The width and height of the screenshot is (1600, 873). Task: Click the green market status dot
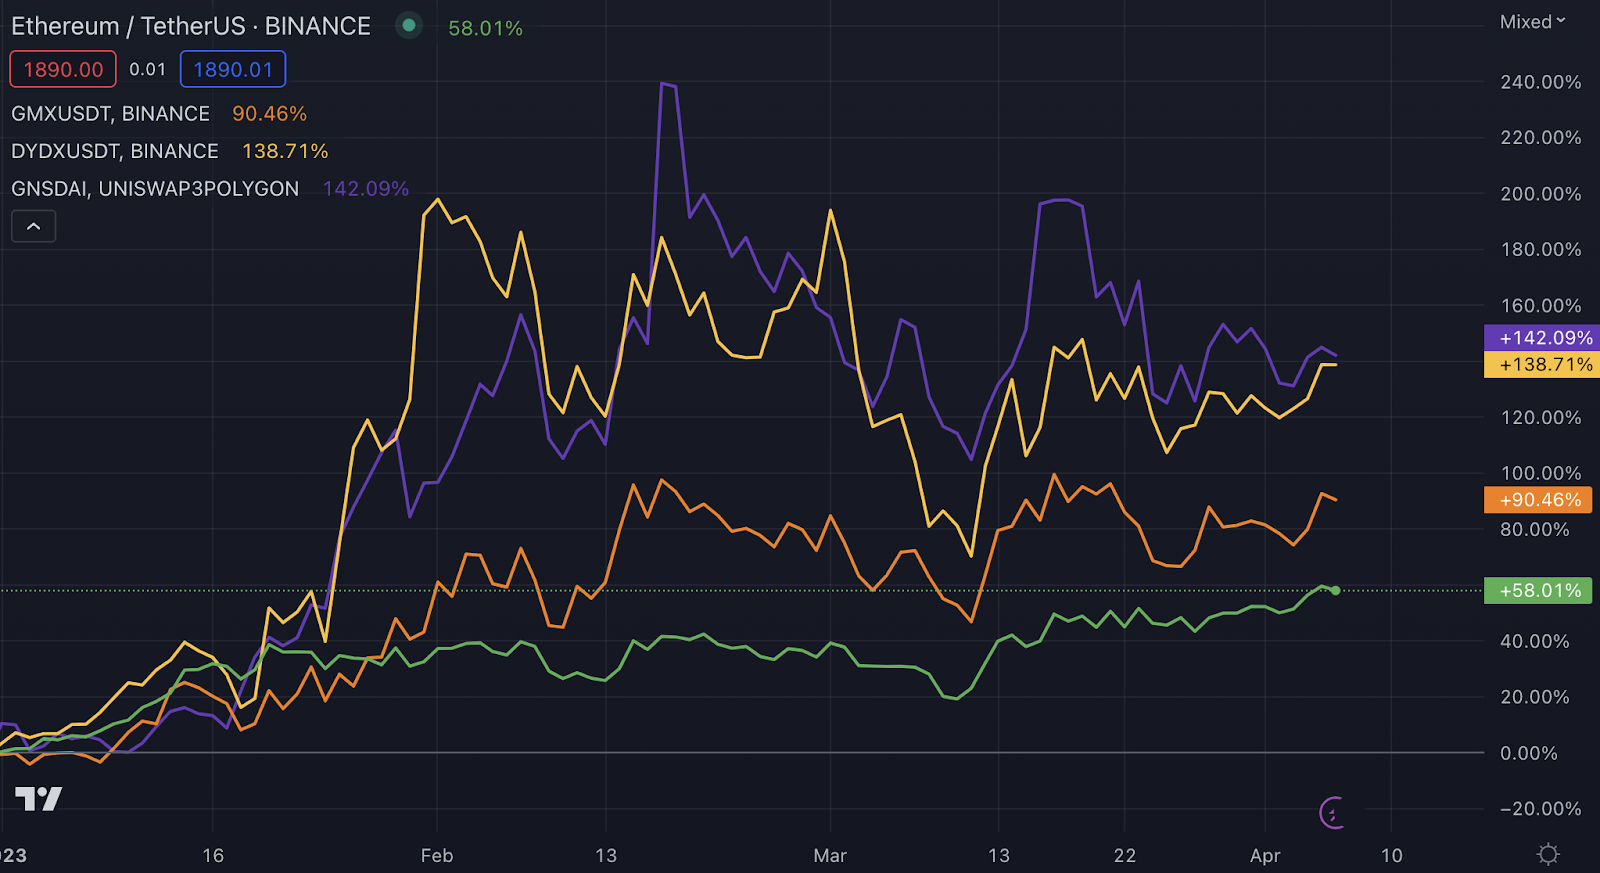click(x=408, y=26)
